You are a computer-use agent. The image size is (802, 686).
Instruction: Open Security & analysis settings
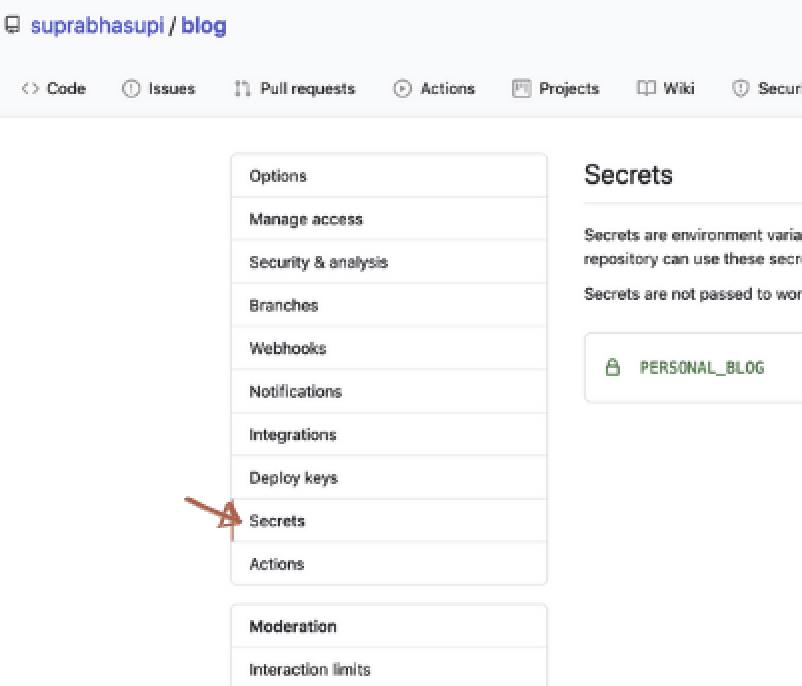click(x=389, y=262)
